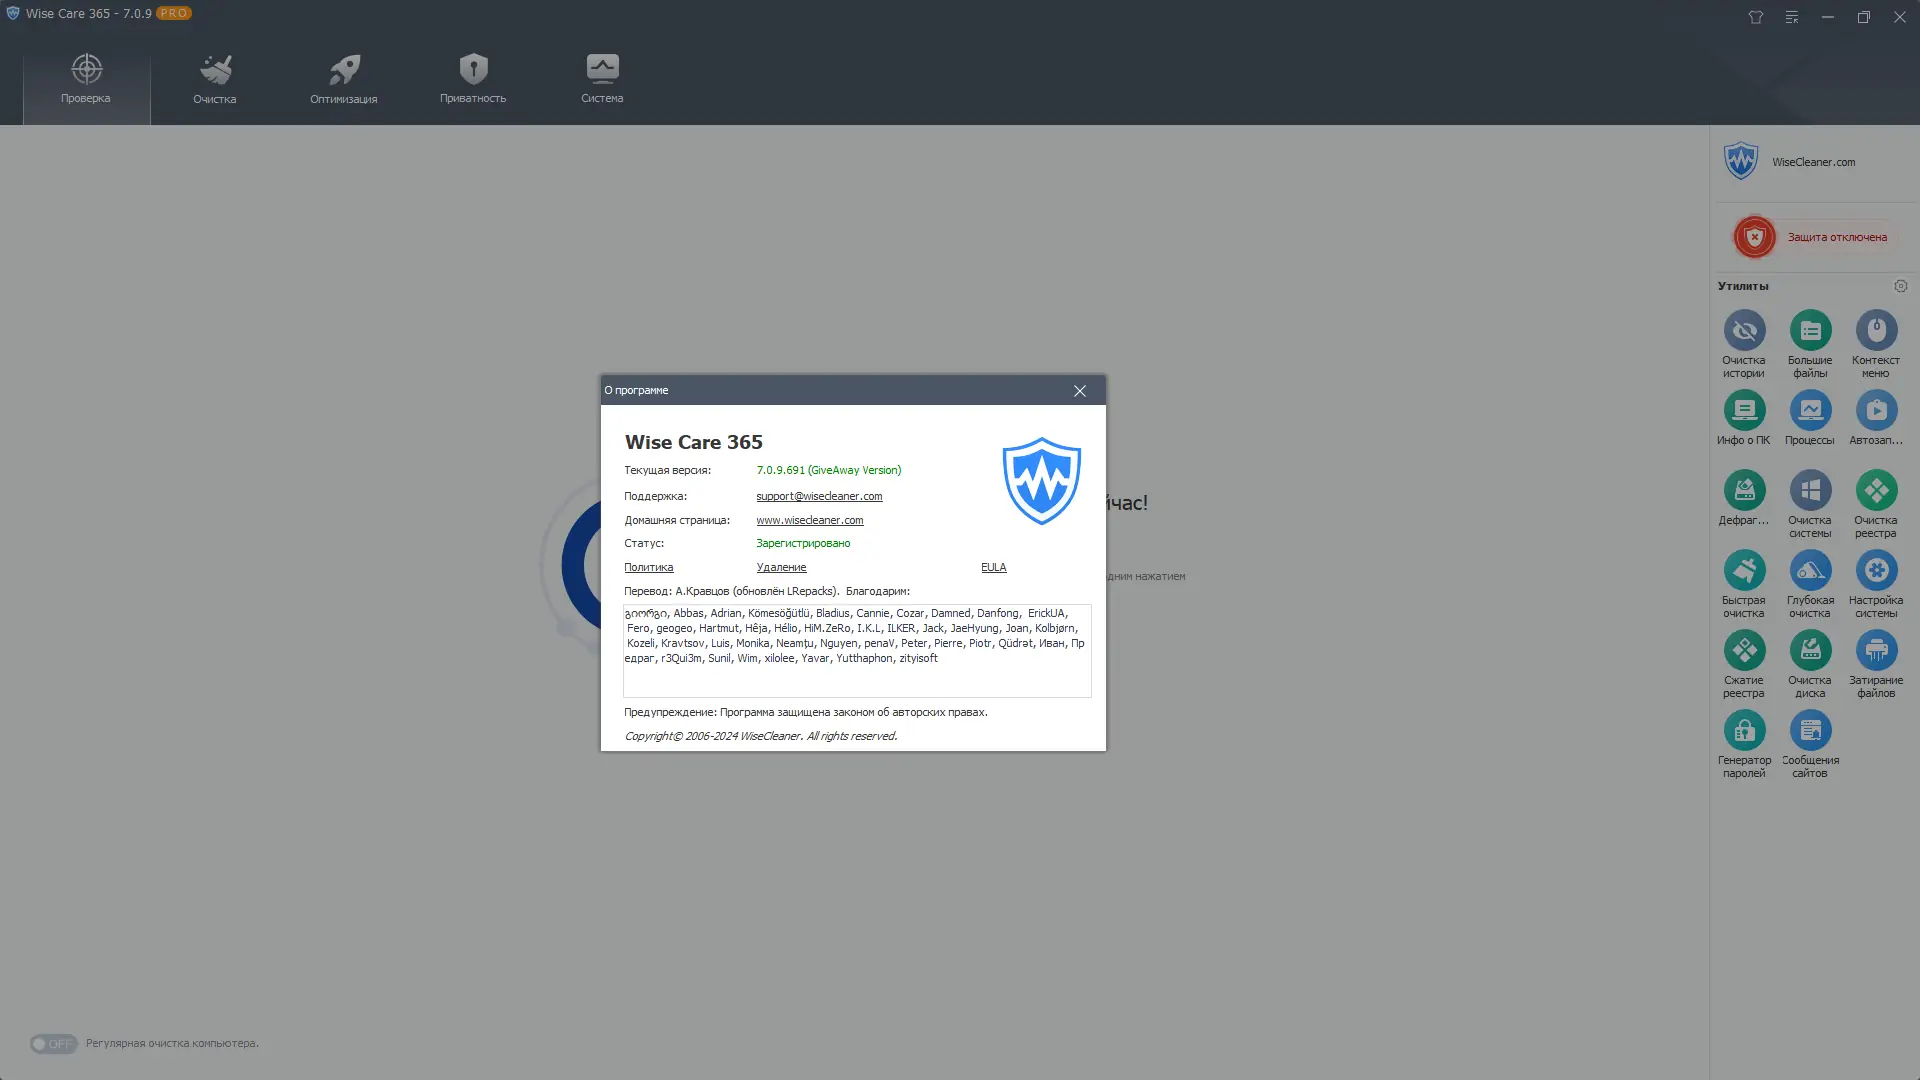Launch Очистка реестра utility
This screenshot has height=1080, width=1920.
[x=1876, y=491]
